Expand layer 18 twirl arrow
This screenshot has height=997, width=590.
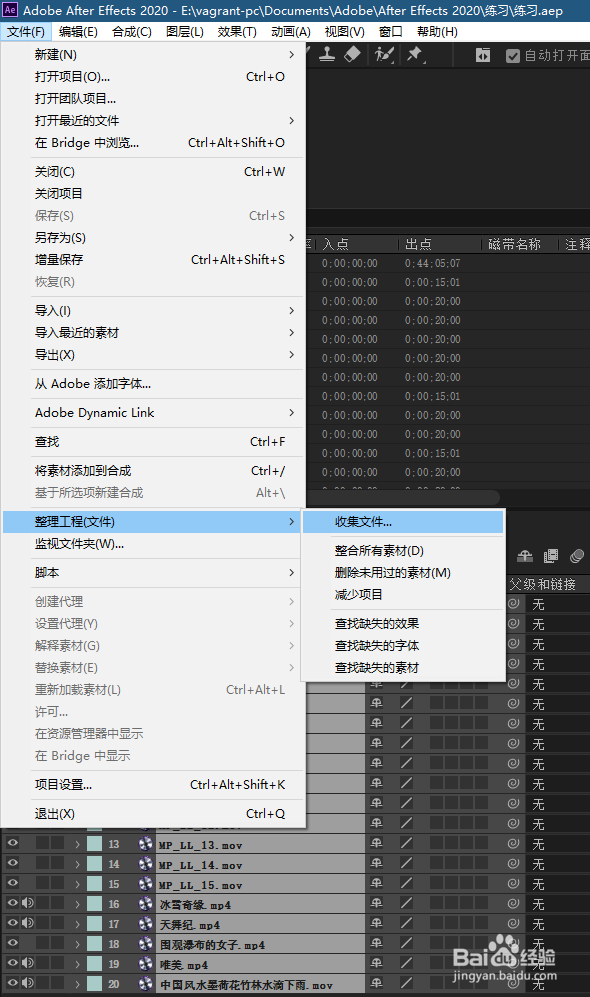tap(78, 944)
